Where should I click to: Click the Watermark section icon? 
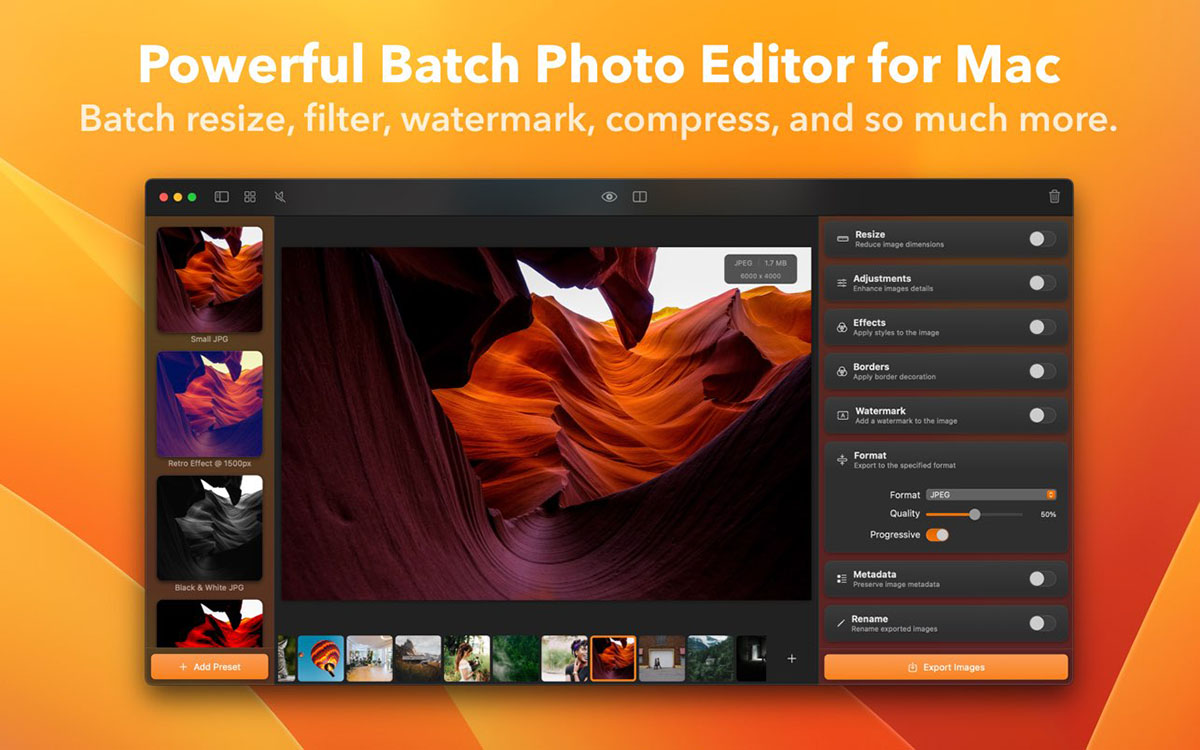click(x=842, y=415)
